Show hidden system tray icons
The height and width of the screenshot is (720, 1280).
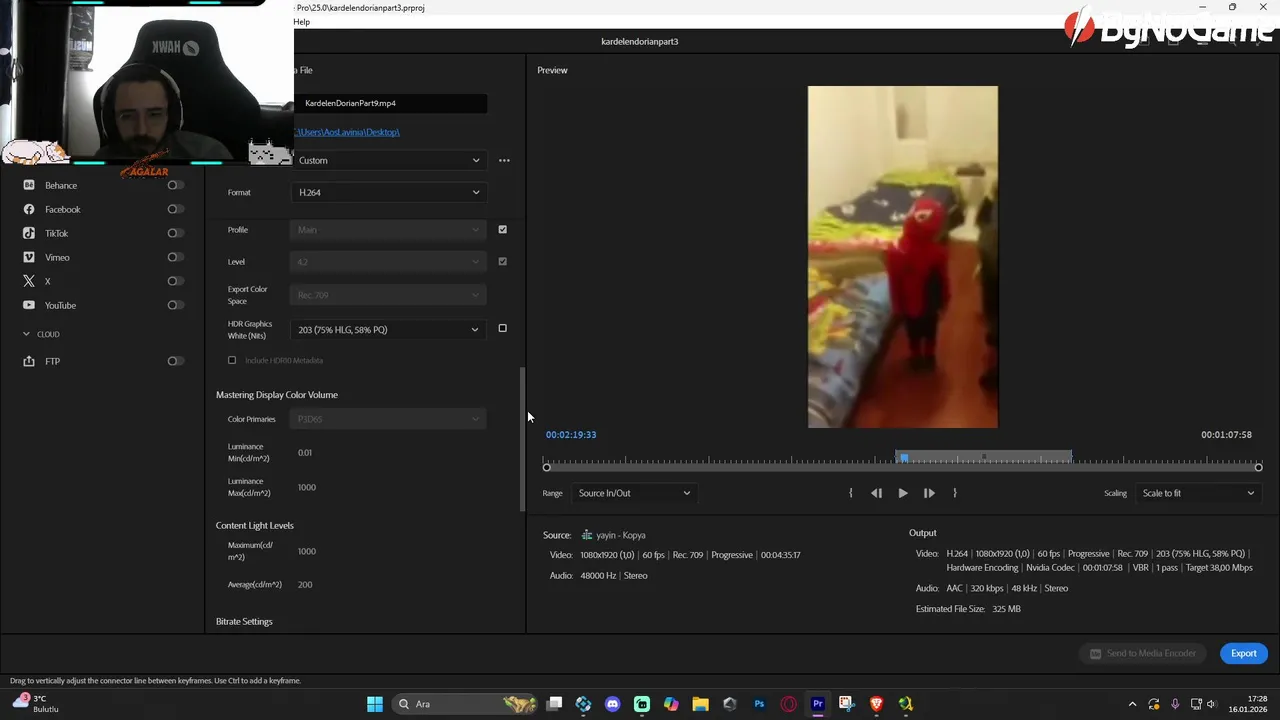pos(1132,704)
